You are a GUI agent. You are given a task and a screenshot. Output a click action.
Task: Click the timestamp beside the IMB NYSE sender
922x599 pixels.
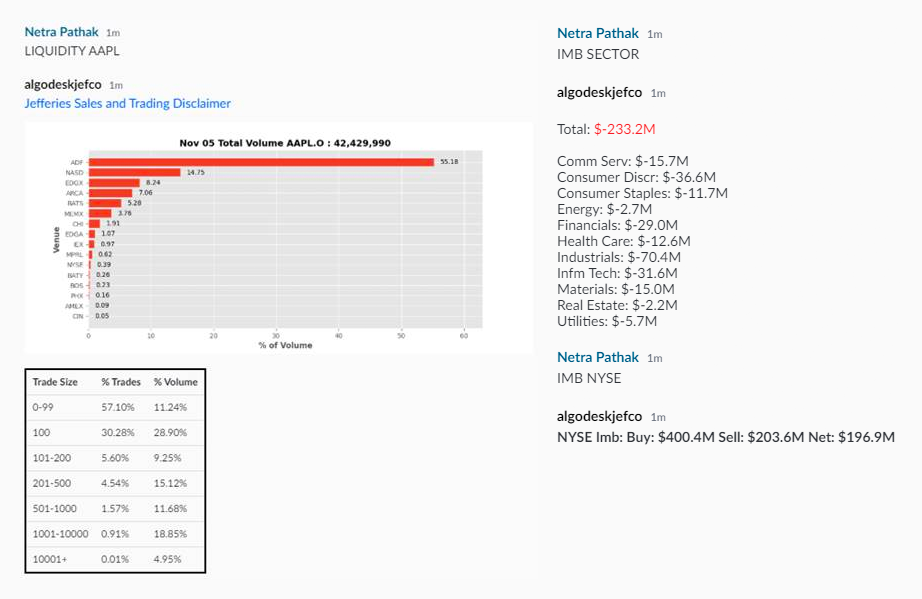click(x=654, y=358)
